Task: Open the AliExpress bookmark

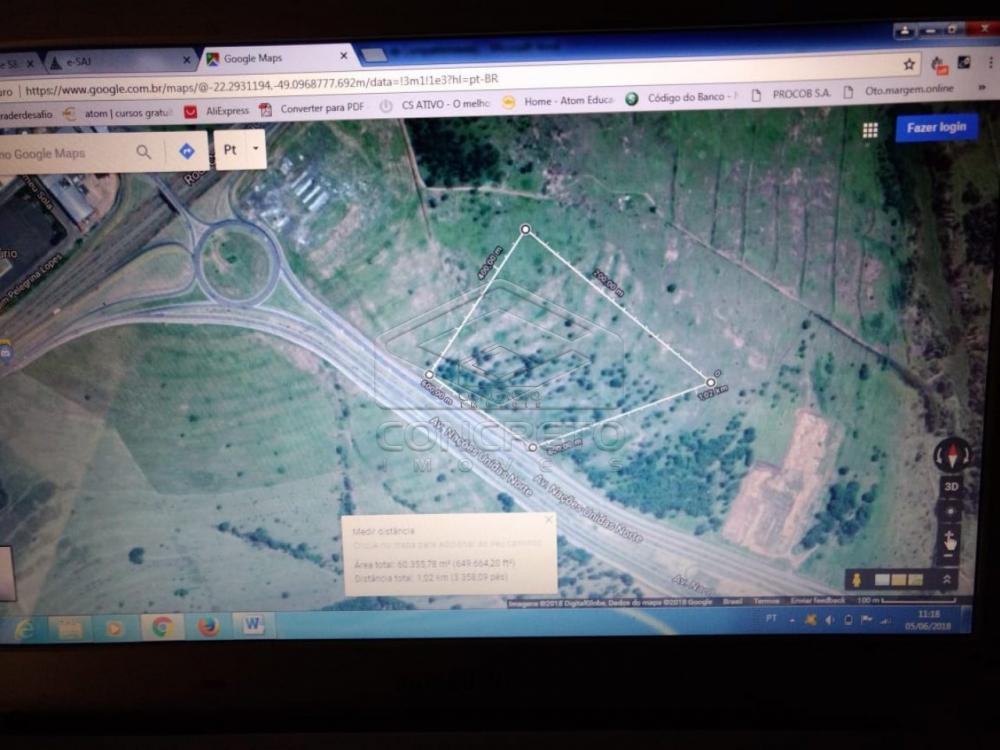Action: pos(217,110)
